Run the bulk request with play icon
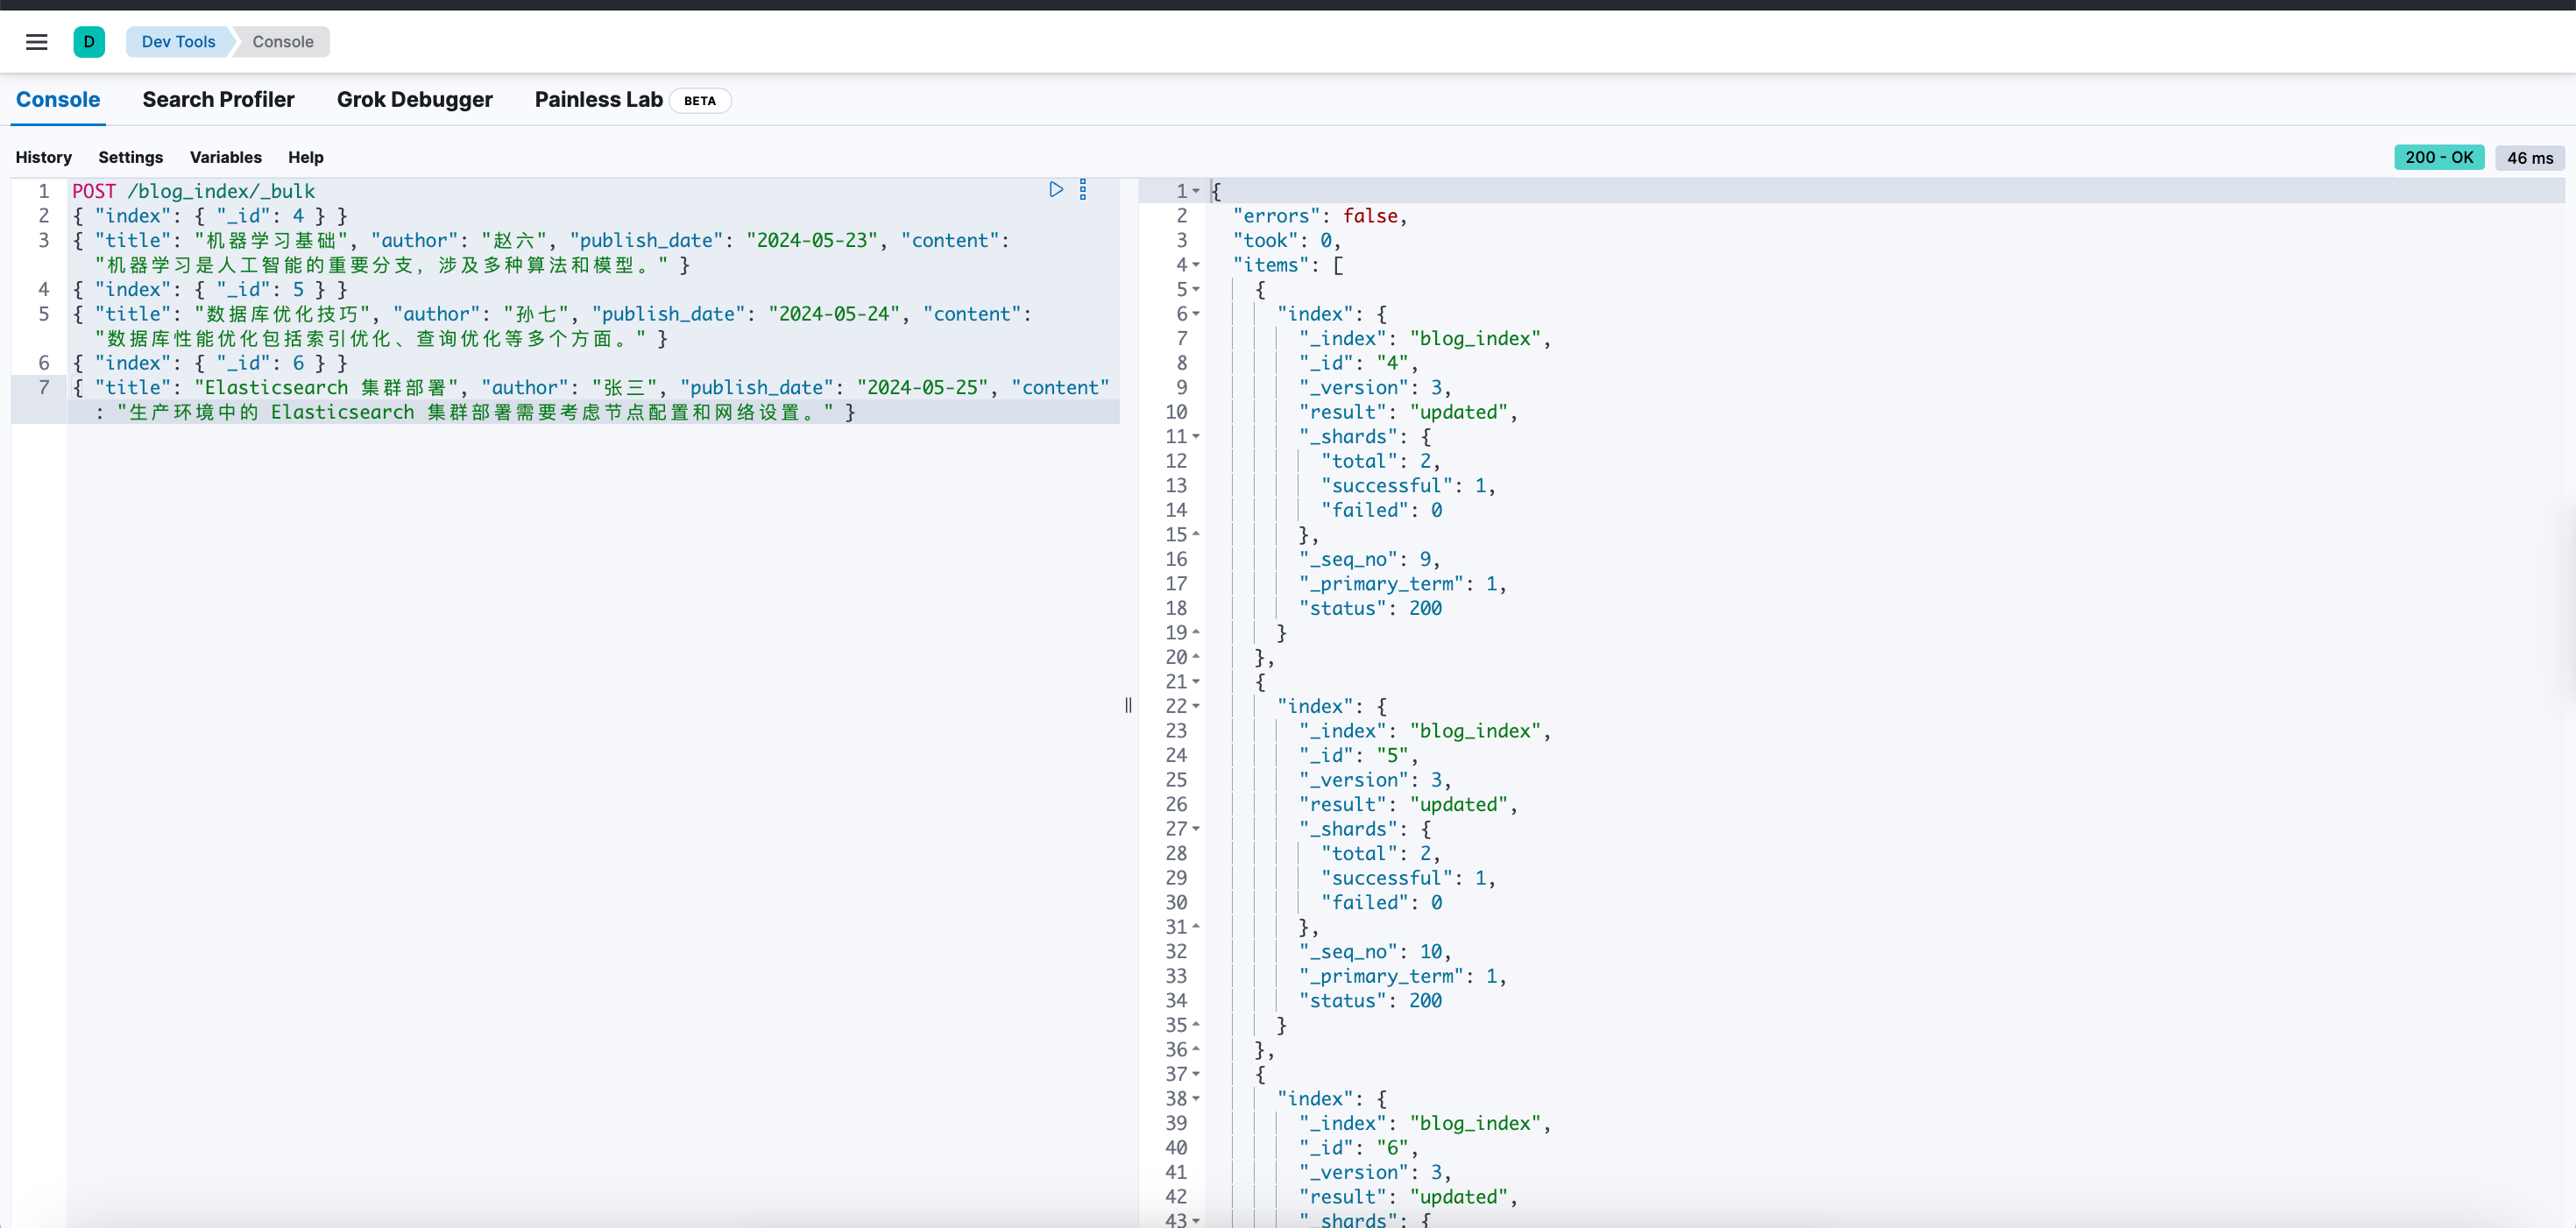The image size is (2576, 1228). tap(1056, 190)
